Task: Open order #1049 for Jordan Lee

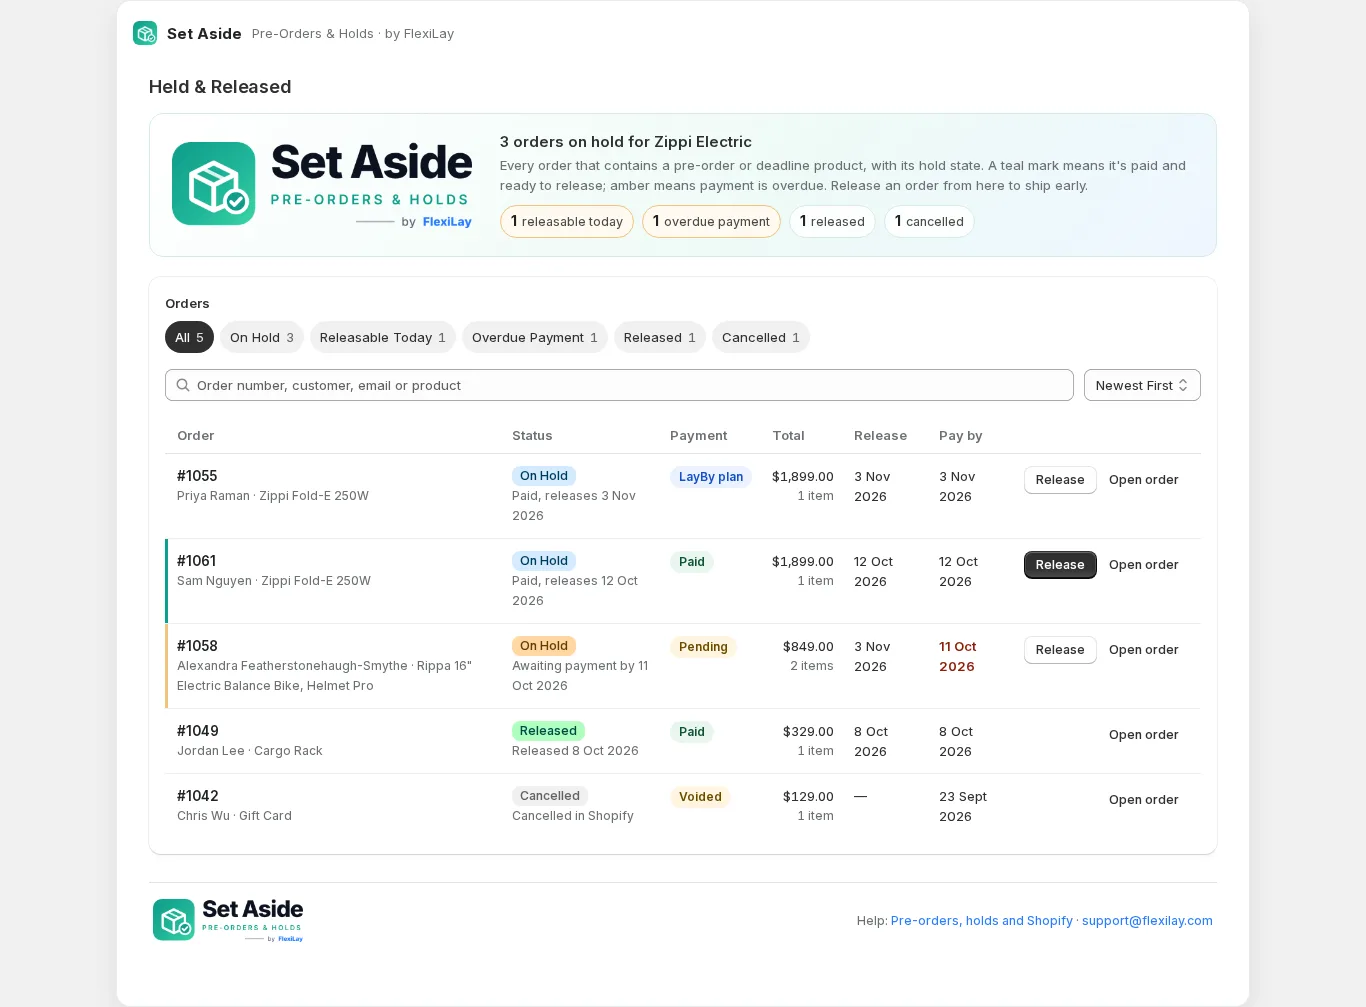Action: coord(1143,735)
